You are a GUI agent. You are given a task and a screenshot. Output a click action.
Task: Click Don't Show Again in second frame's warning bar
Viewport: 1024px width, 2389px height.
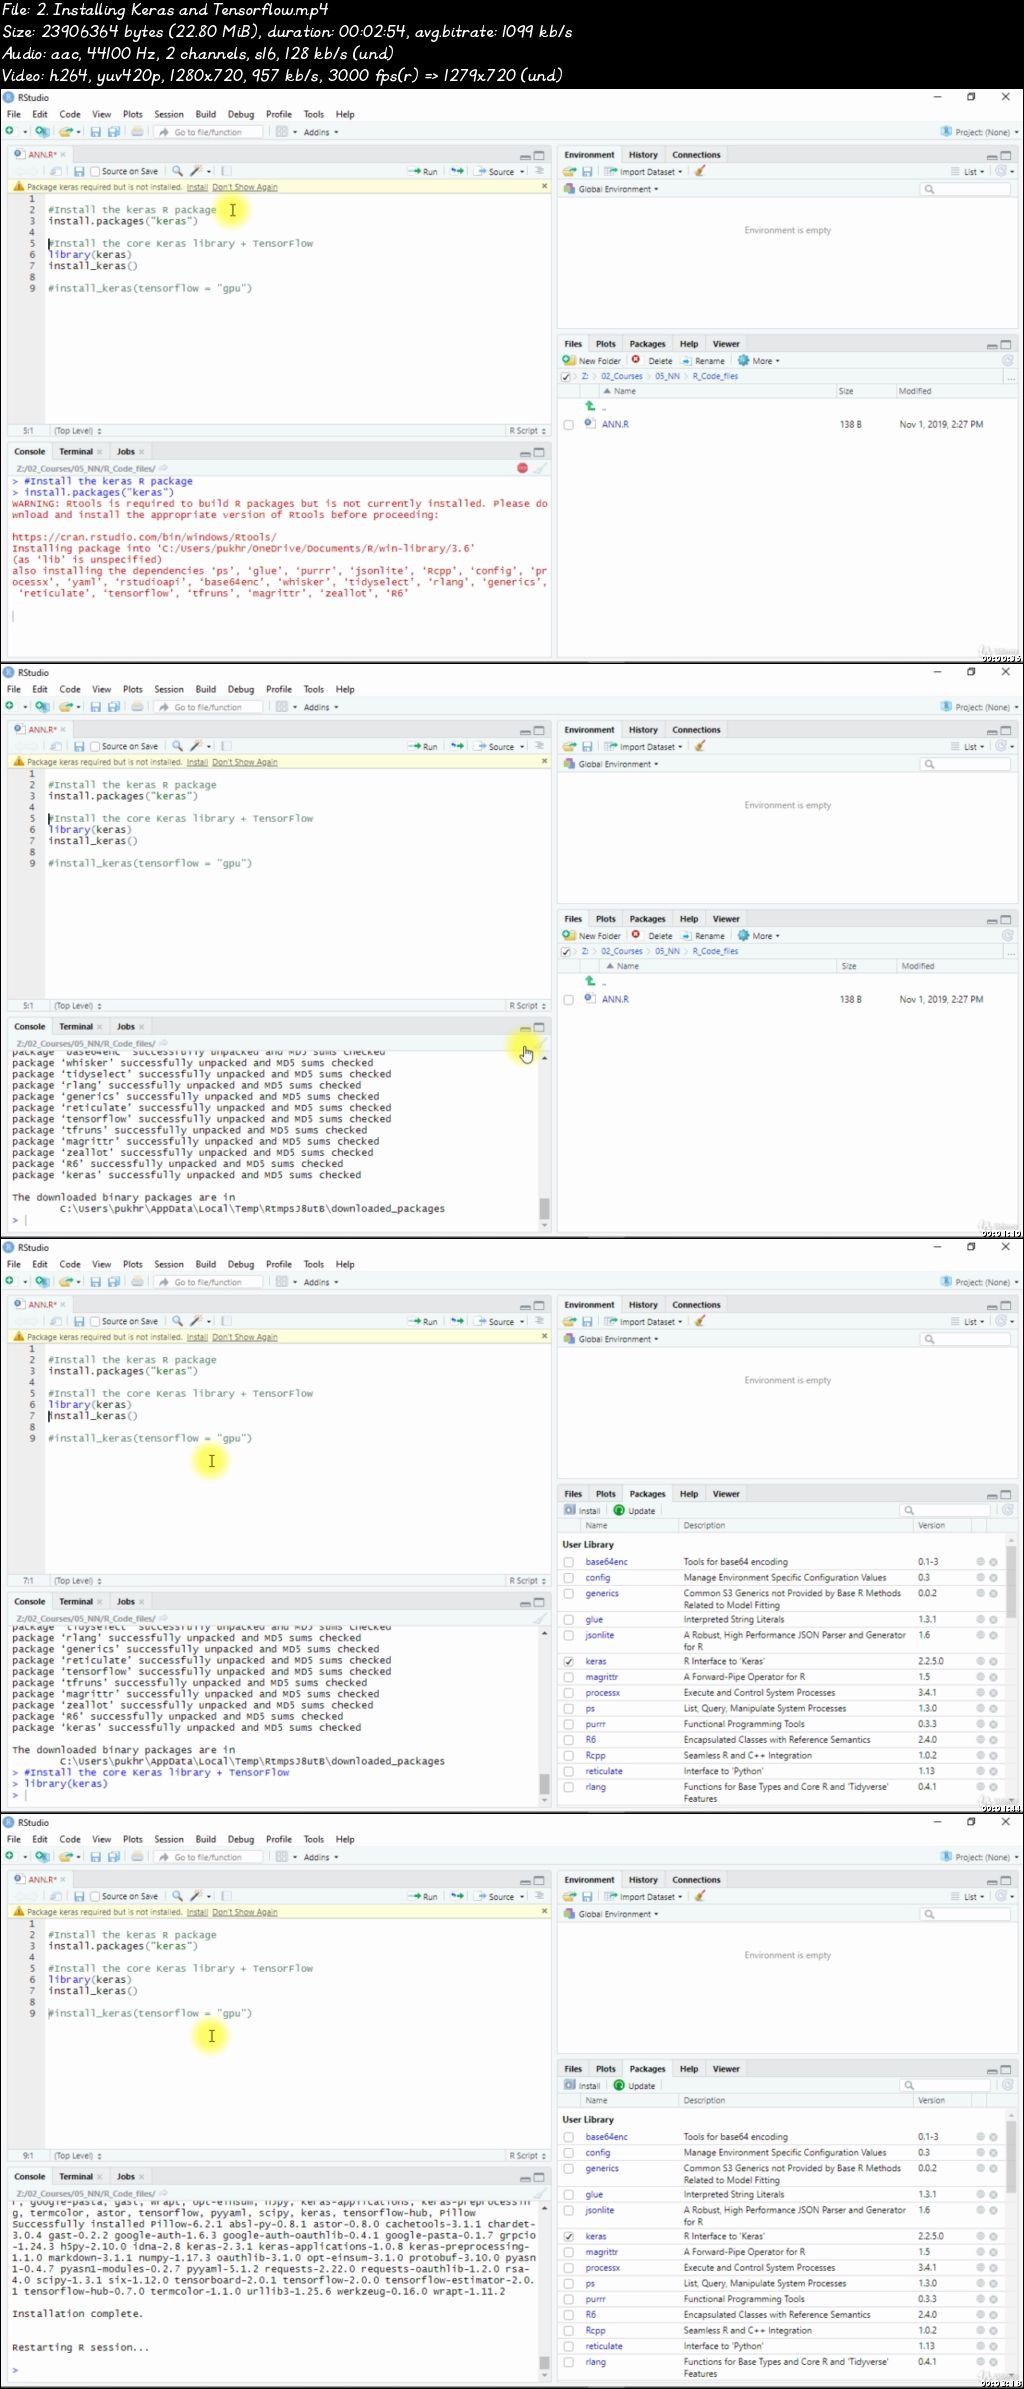pyautogui.click(x=245, y=762)
